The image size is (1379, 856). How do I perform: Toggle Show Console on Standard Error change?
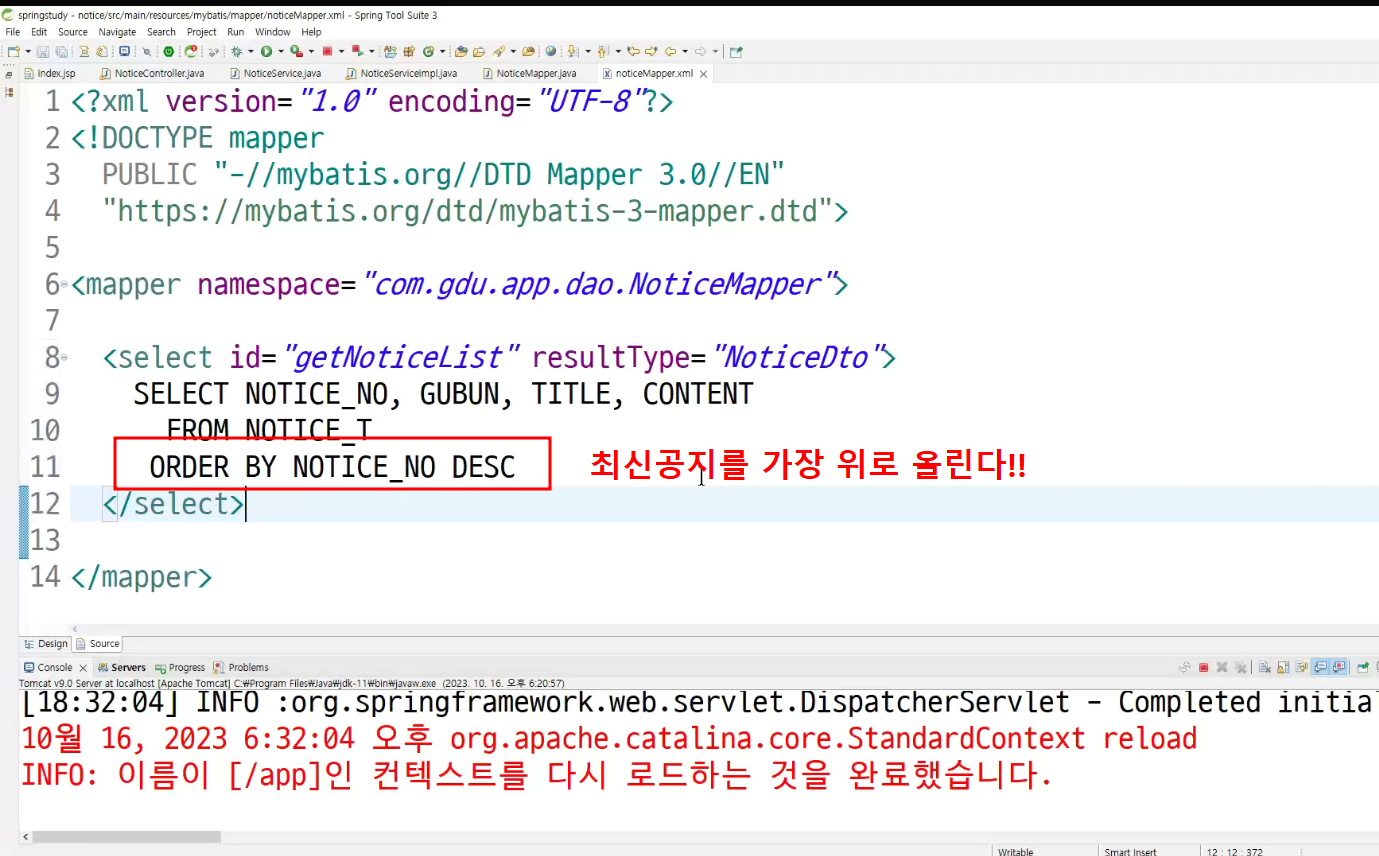[x=1339, y=667]
